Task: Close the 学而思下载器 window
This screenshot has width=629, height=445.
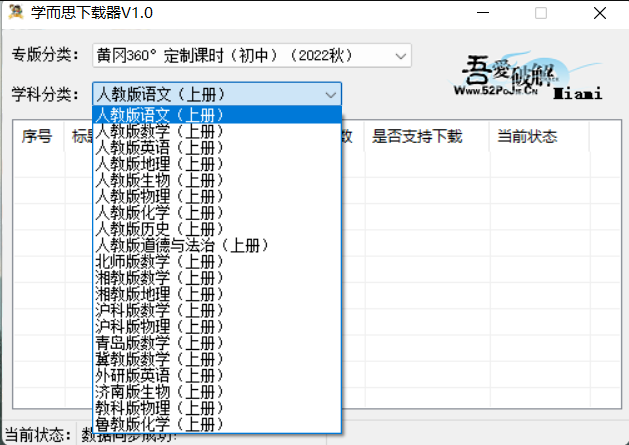Action: click(600, 13)
